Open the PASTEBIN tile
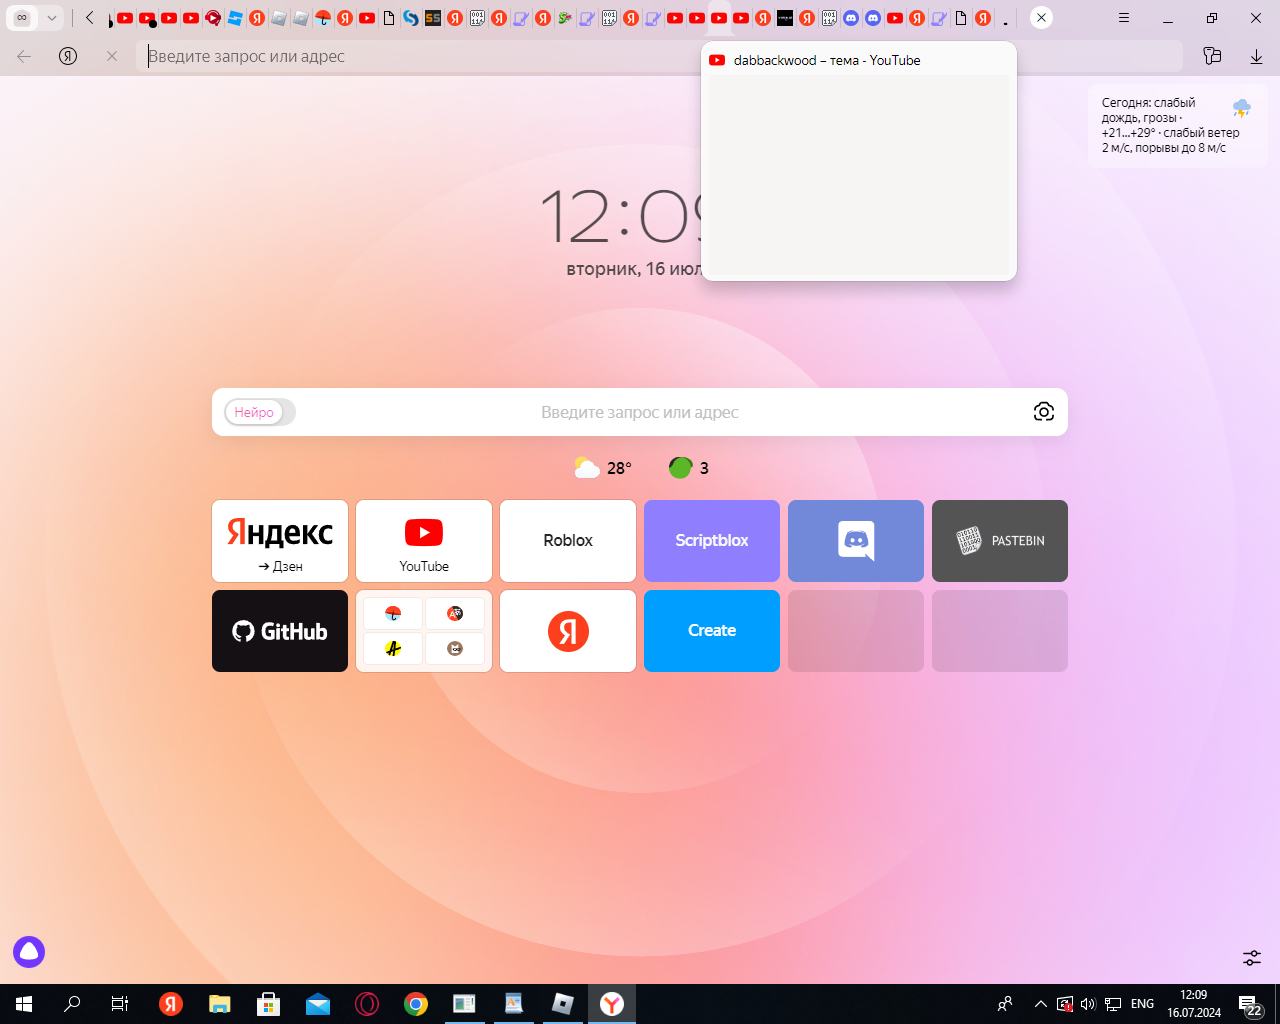The width and height of the screenshot is (1280, 1024). [1000, 541]
